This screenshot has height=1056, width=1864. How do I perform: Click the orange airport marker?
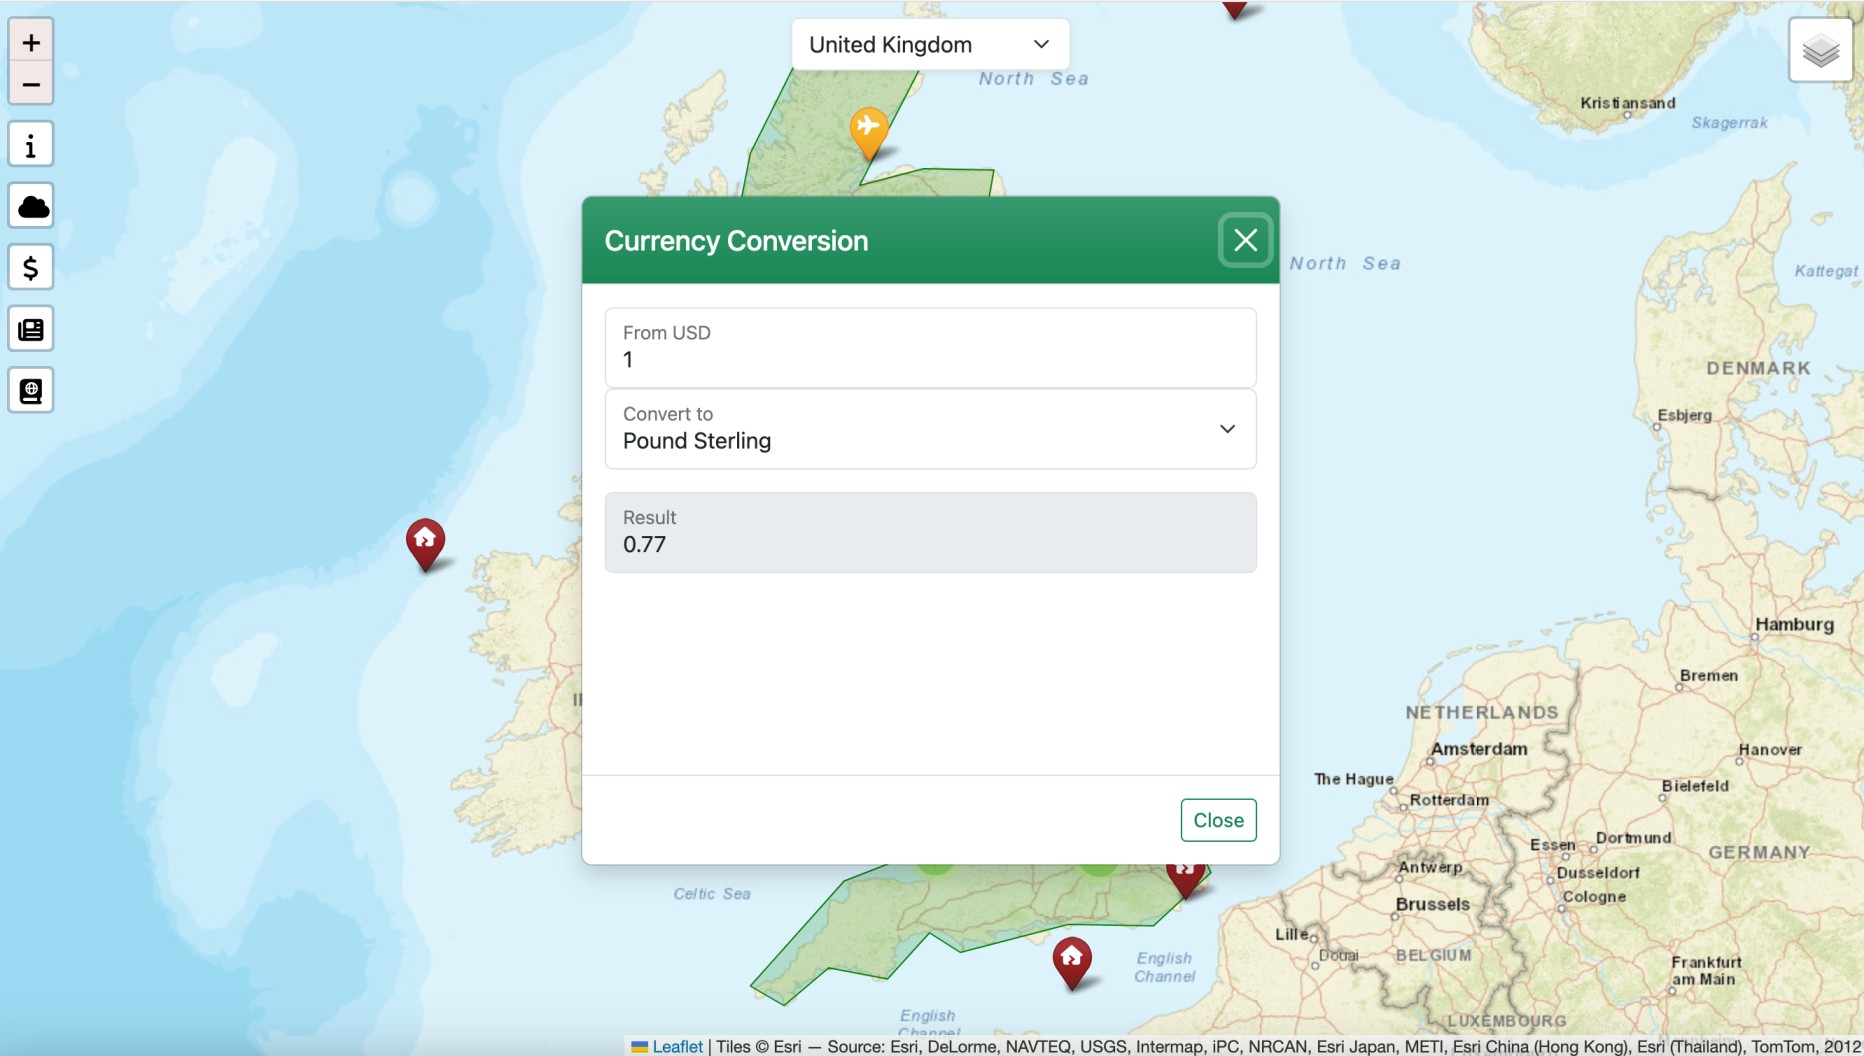[868, 130]
